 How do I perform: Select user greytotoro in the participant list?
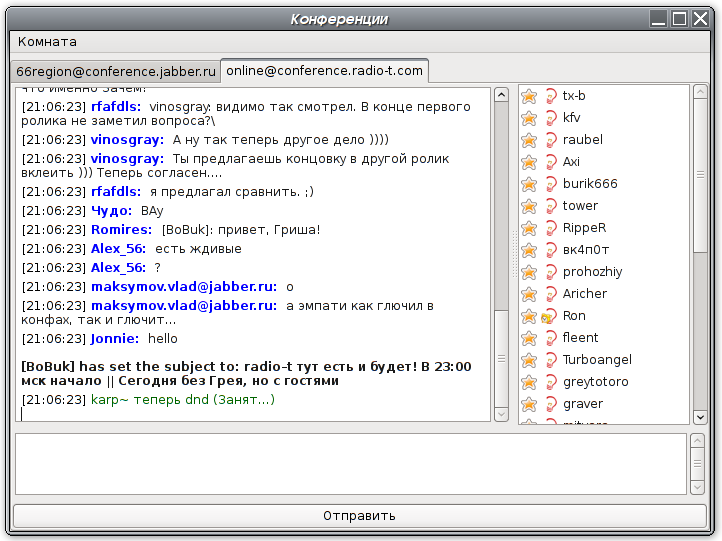[595, 382]
